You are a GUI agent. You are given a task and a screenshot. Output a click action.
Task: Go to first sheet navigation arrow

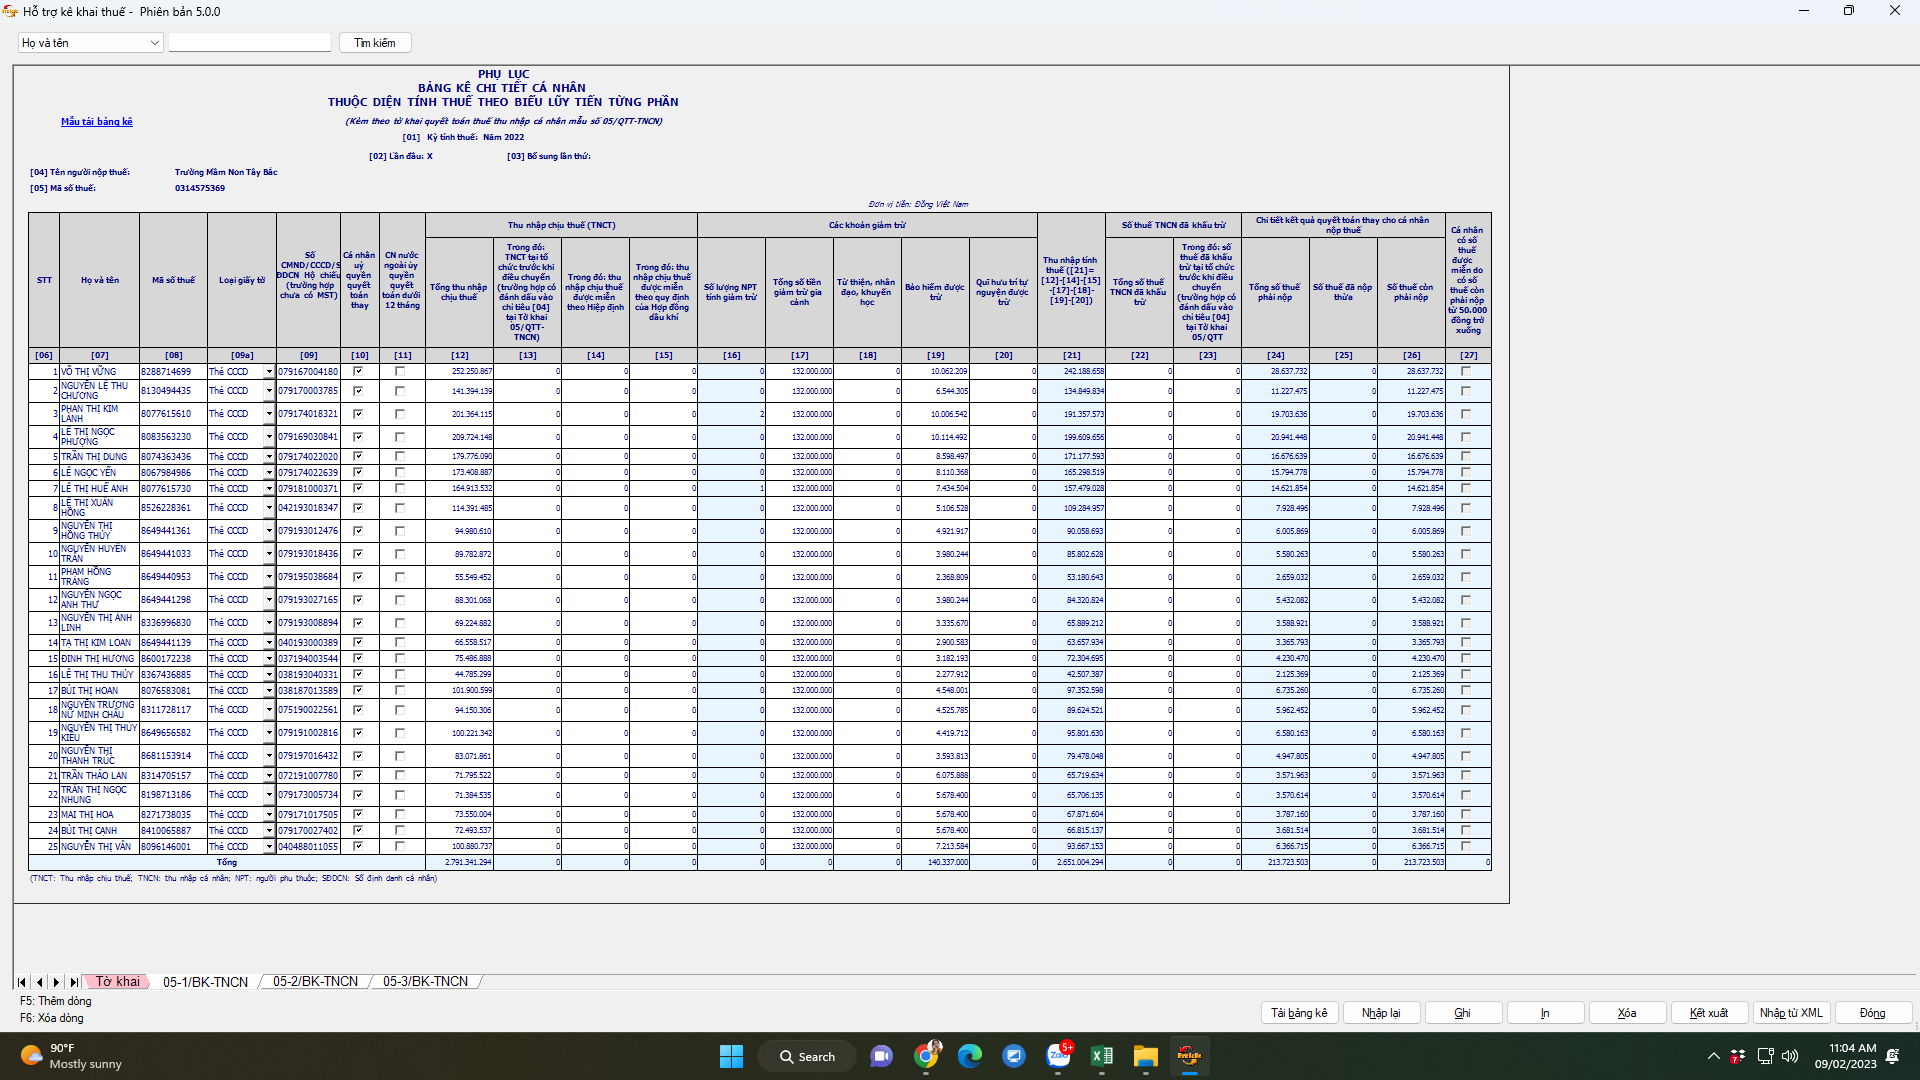point(22,982)
